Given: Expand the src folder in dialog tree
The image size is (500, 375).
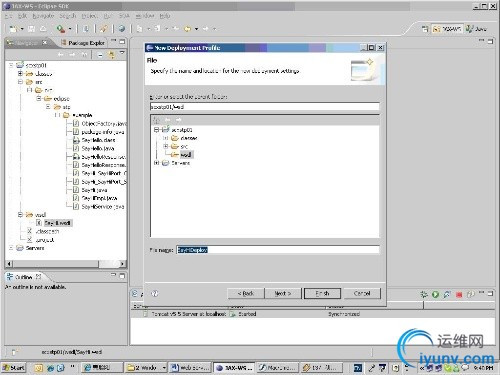Looking at the screenshot, I should click(166, 146).
